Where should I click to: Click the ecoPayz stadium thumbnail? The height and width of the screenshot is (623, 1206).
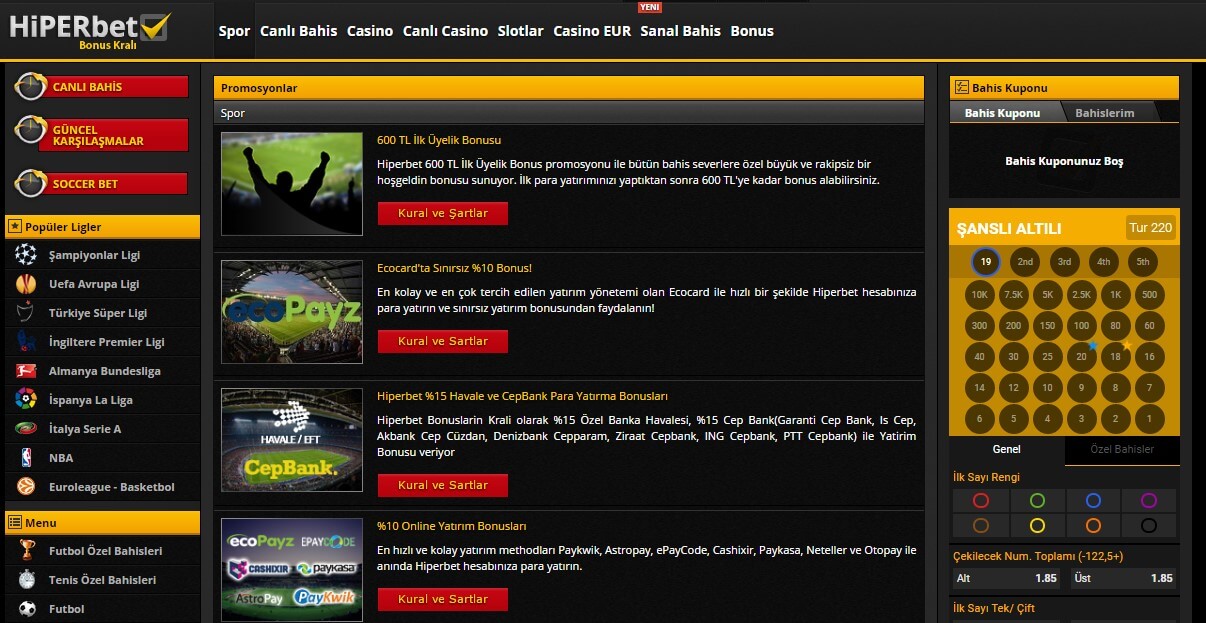[292, 312]
